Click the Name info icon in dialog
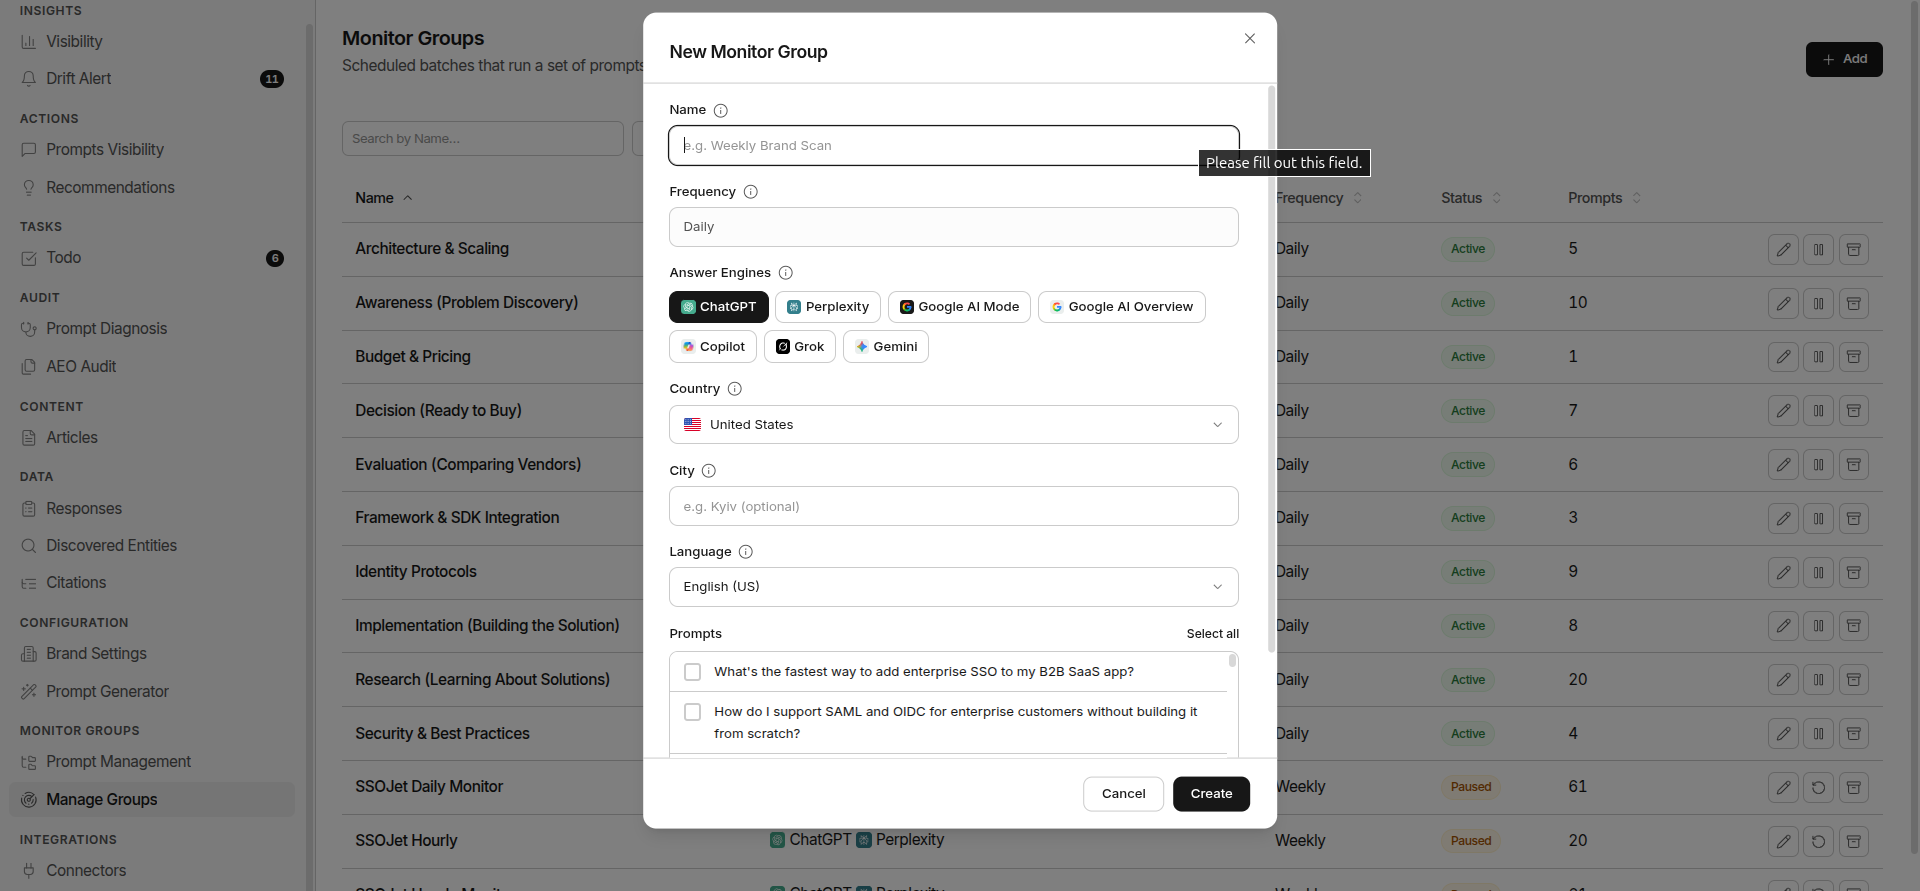The width and height of the screenshot is (1920, 891). (x=720, y=110)
